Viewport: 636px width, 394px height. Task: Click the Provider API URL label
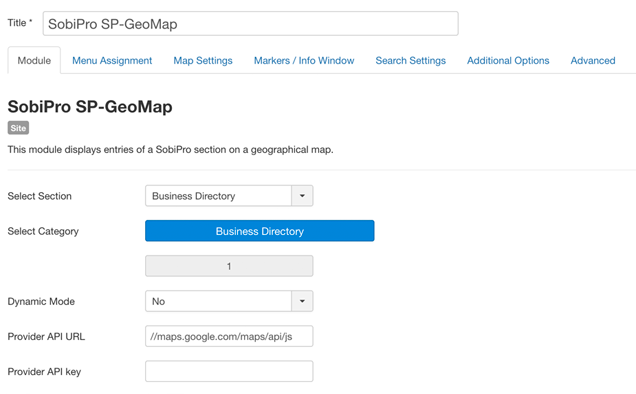click(46, 336)
